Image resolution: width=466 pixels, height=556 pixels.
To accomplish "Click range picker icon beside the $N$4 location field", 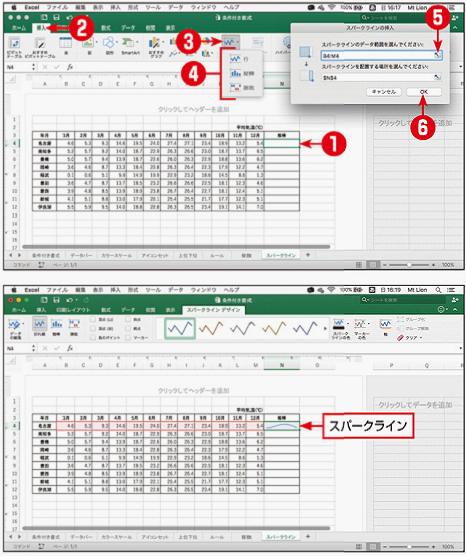I will 438,77.
